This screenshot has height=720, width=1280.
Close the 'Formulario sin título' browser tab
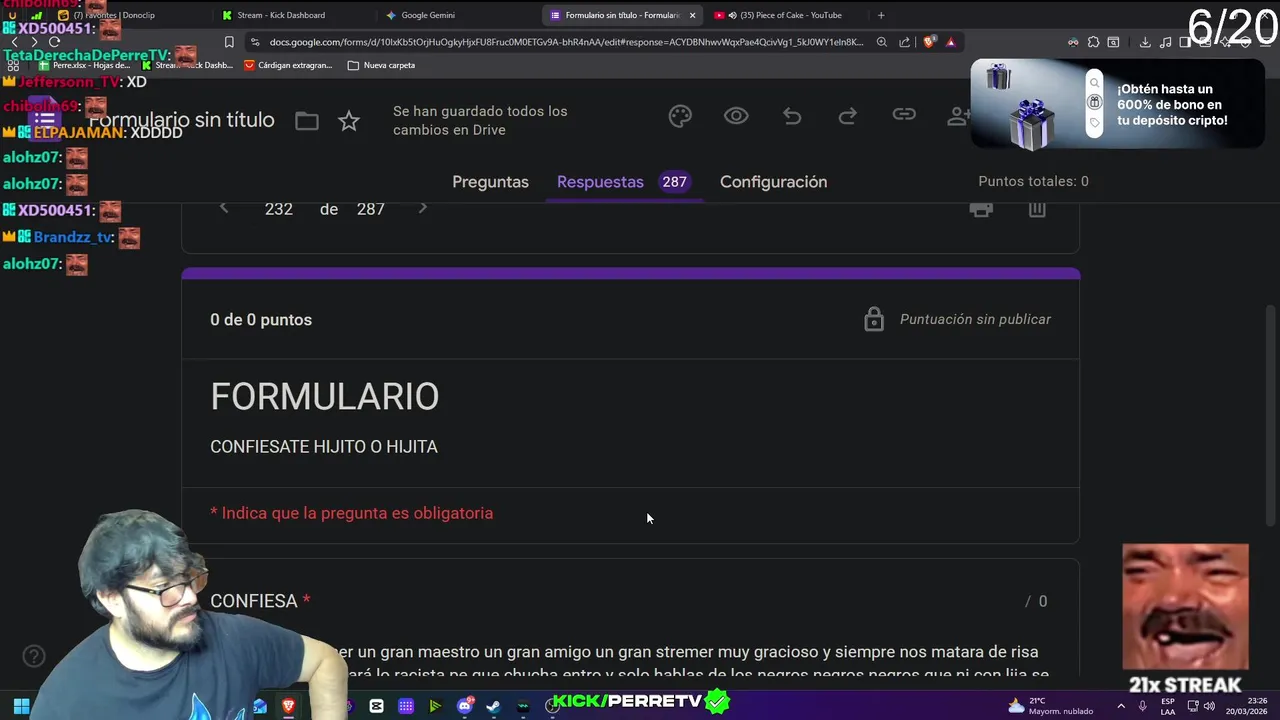[x=692, y=15]
